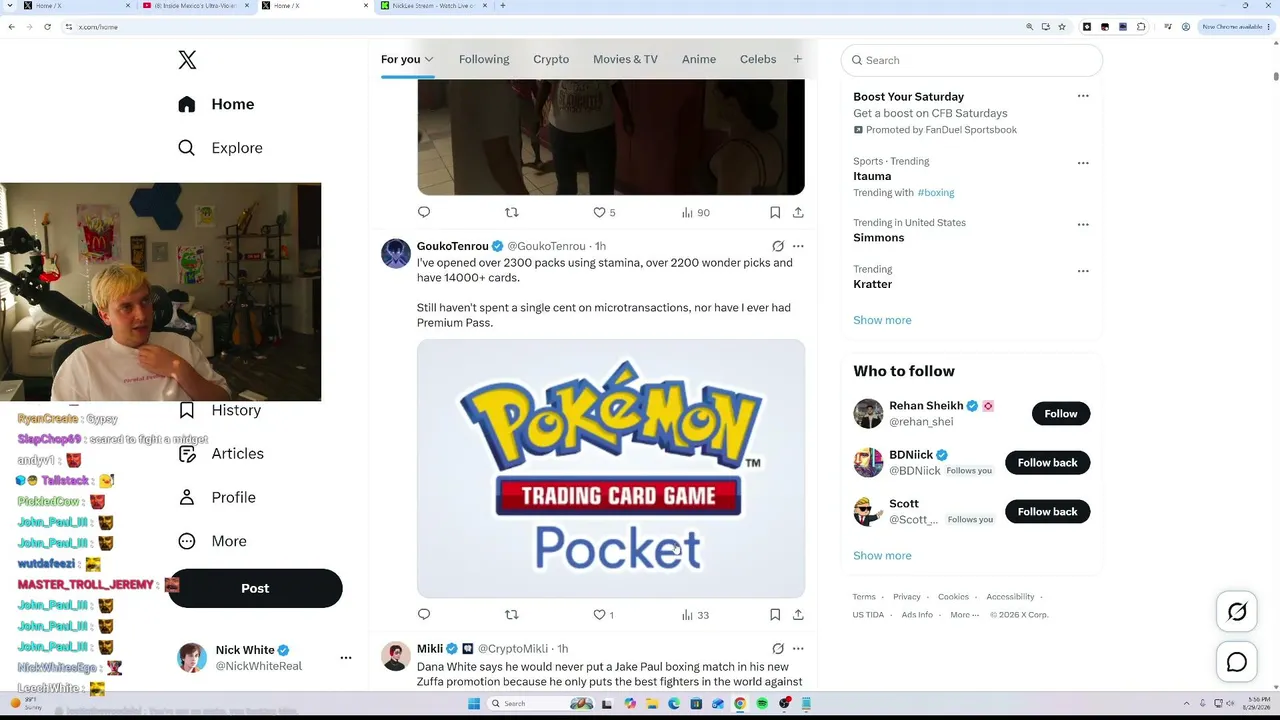1280x720 pixels.
Task: Open the GoukoTenrou profile name
Action: tap(453, 246)
